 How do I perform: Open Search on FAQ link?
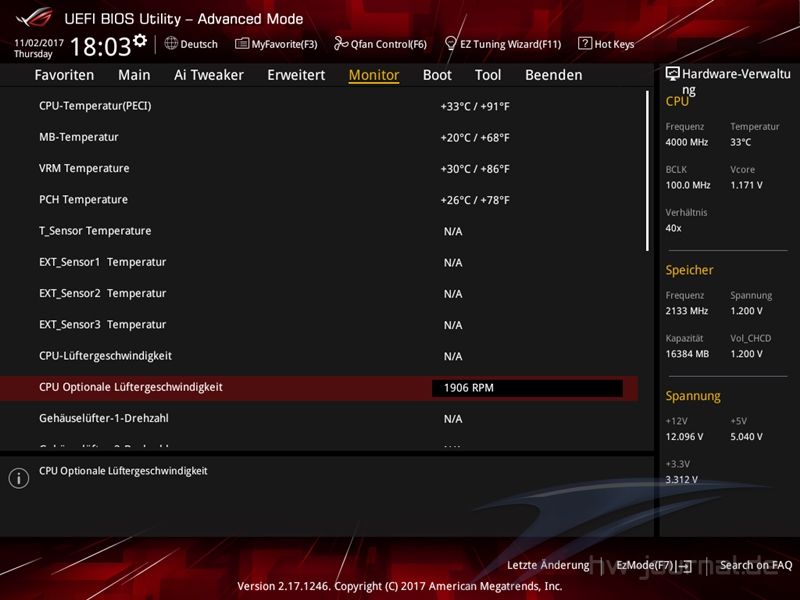[x=756, y=565]
